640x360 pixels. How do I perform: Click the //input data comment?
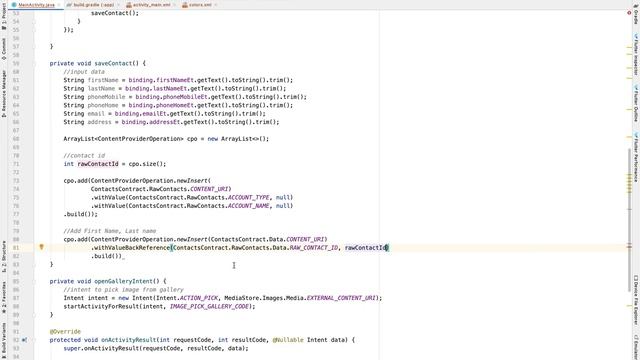[x=84, y=72]
